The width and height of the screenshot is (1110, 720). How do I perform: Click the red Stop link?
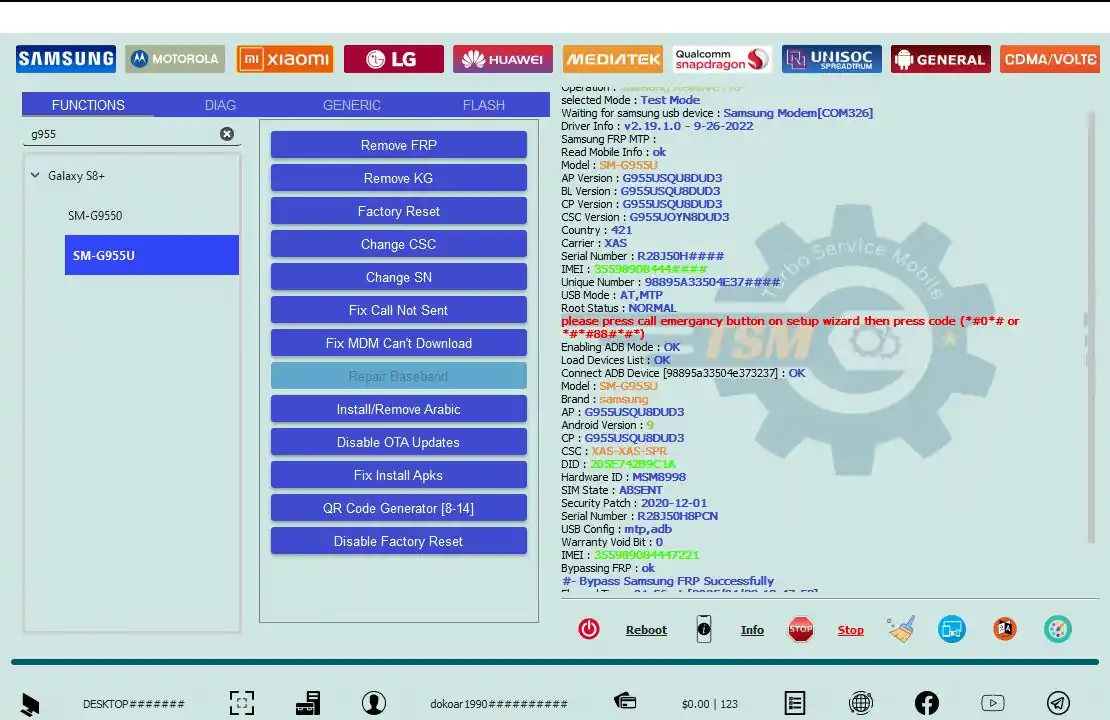click(x=850, y=629)
